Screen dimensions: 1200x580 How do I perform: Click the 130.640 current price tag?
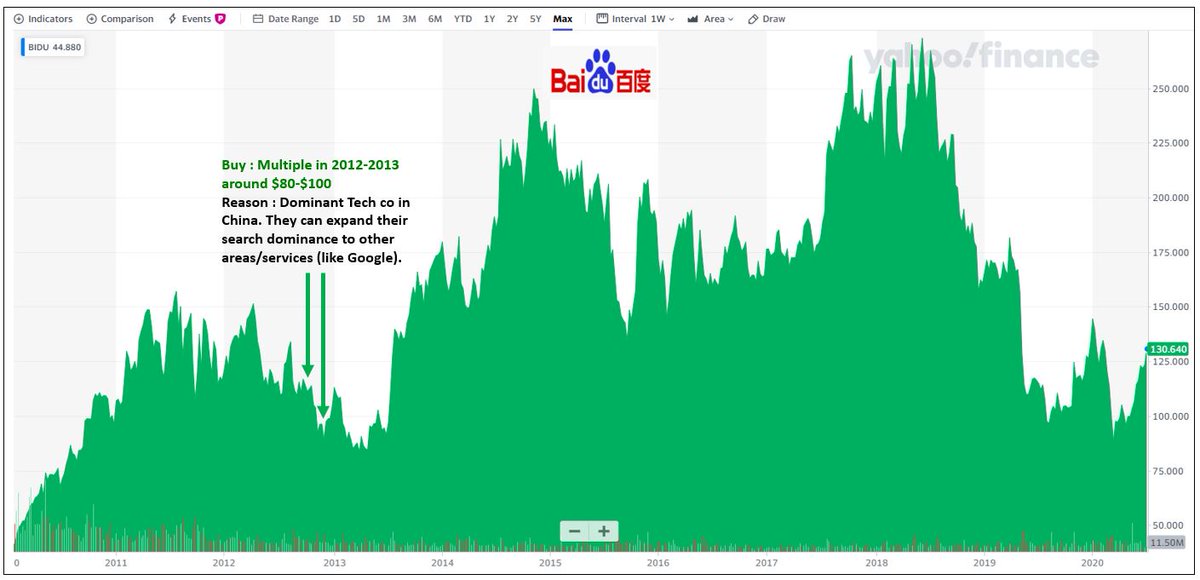point(1168,349)
